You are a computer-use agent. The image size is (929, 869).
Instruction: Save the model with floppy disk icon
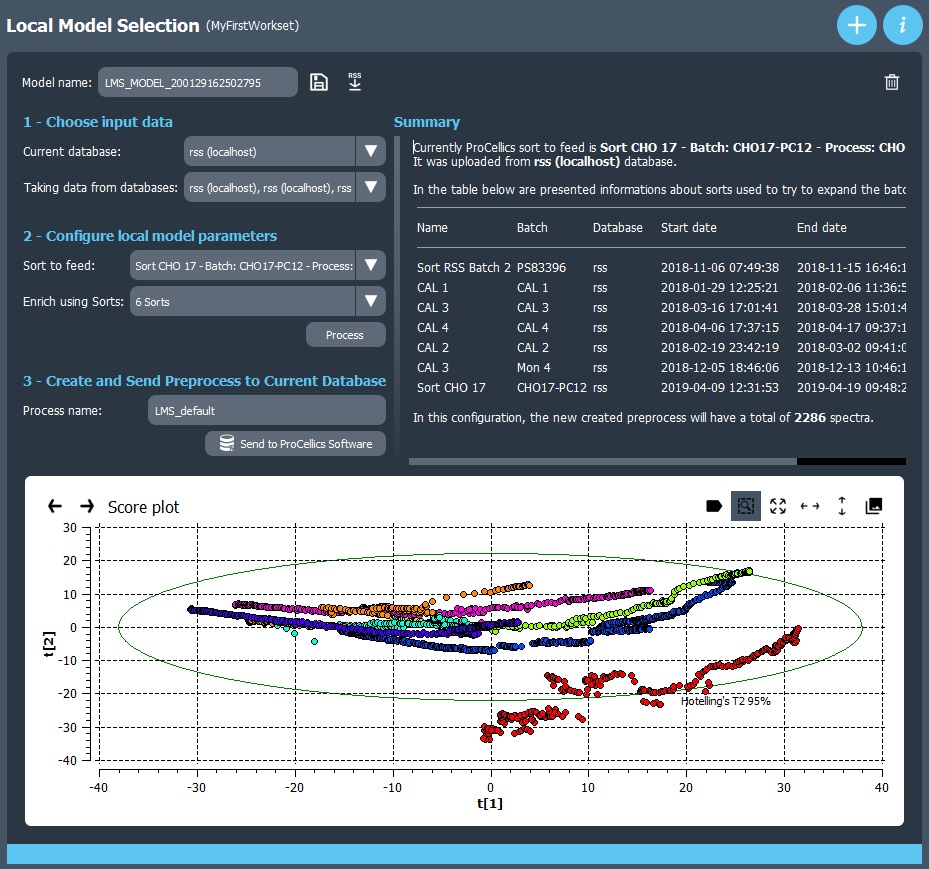tap(319, 82)
